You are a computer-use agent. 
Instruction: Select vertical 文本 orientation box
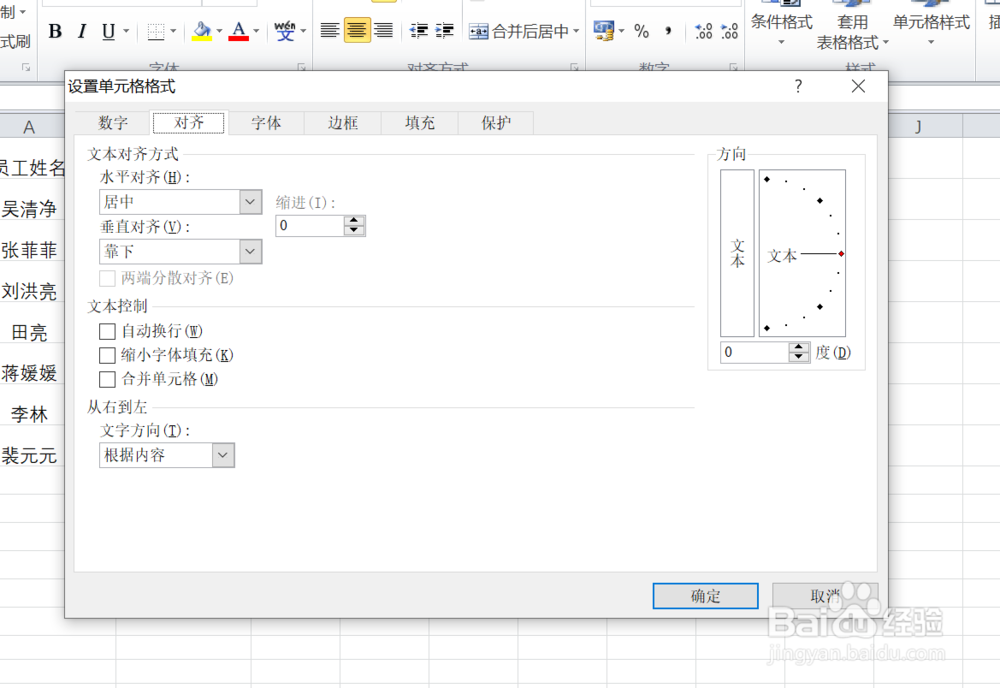point(737,253)
